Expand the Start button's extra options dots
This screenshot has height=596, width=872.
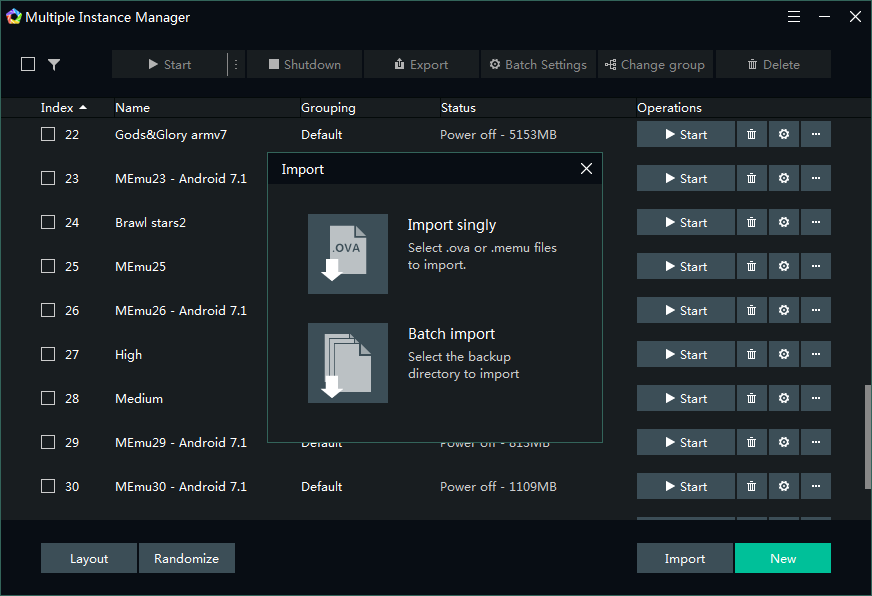click(x=236, y=65)
